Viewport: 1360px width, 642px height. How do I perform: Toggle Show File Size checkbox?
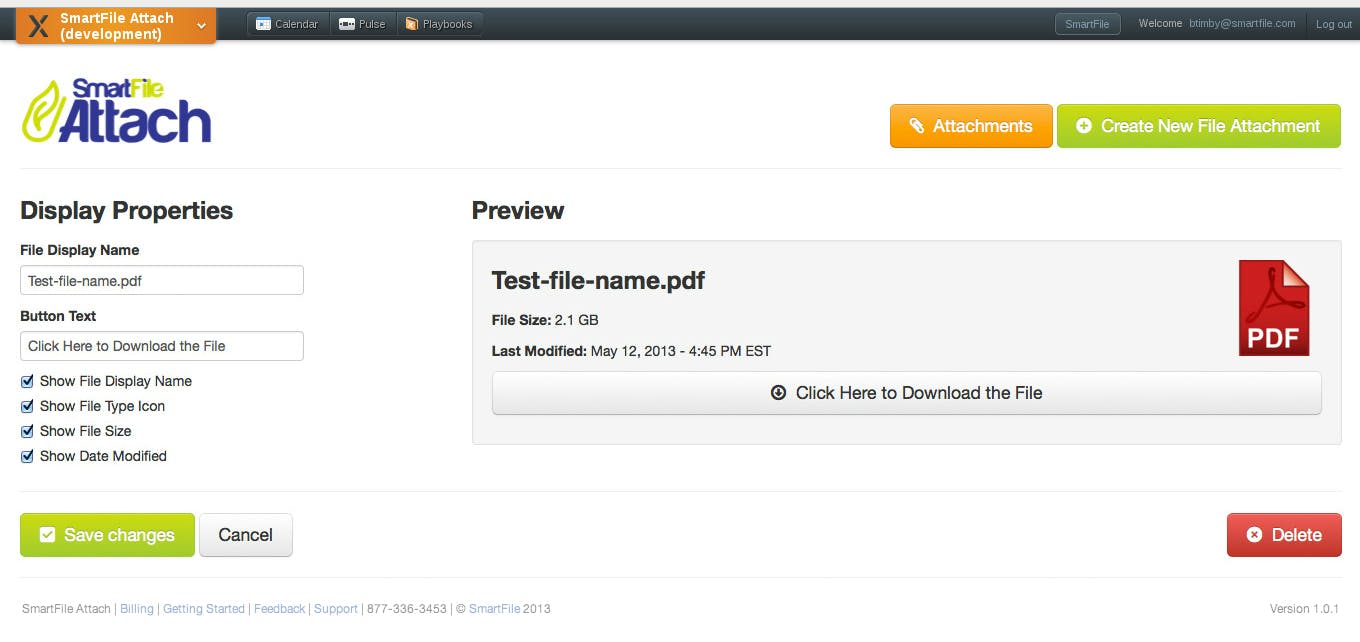click(27, 431)
